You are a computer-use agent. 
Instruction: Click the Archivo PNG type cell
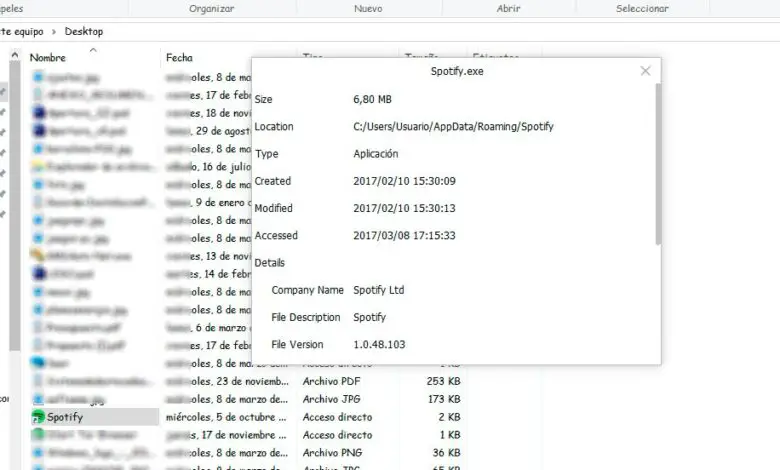click(332, 453)
